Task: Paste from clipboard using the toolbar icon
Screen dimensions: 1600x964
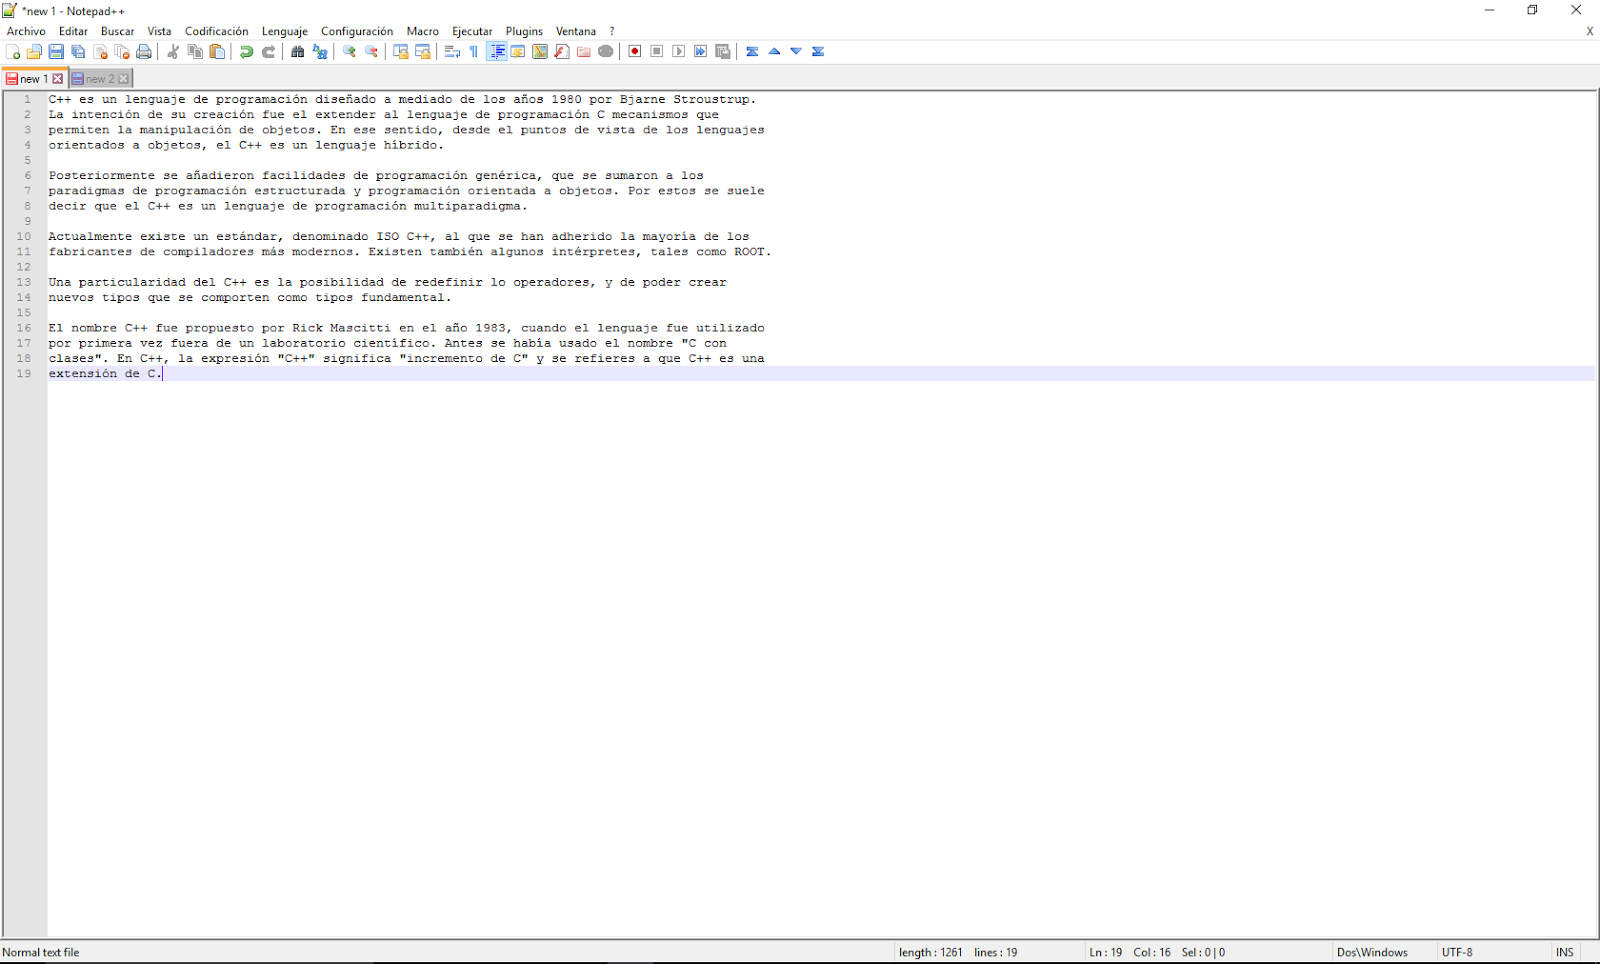Action: tap(217, 51)
